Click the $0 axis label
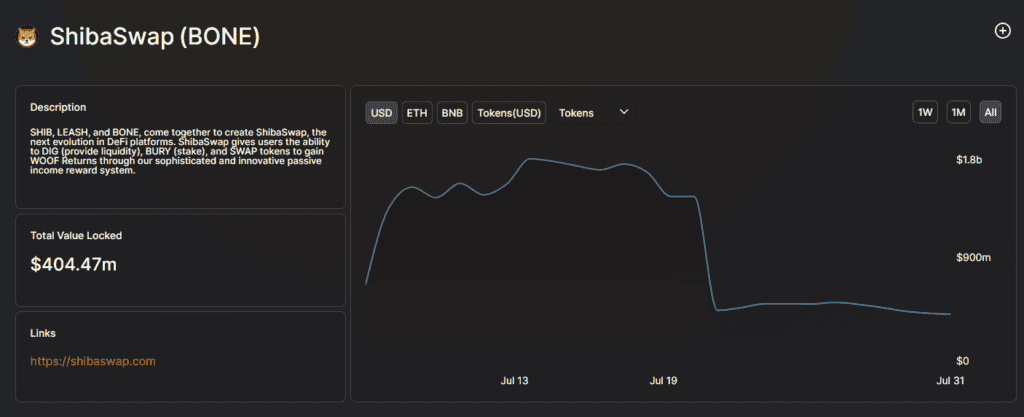The height and width of the screenshot is (417, 1024). pos(963,361)
